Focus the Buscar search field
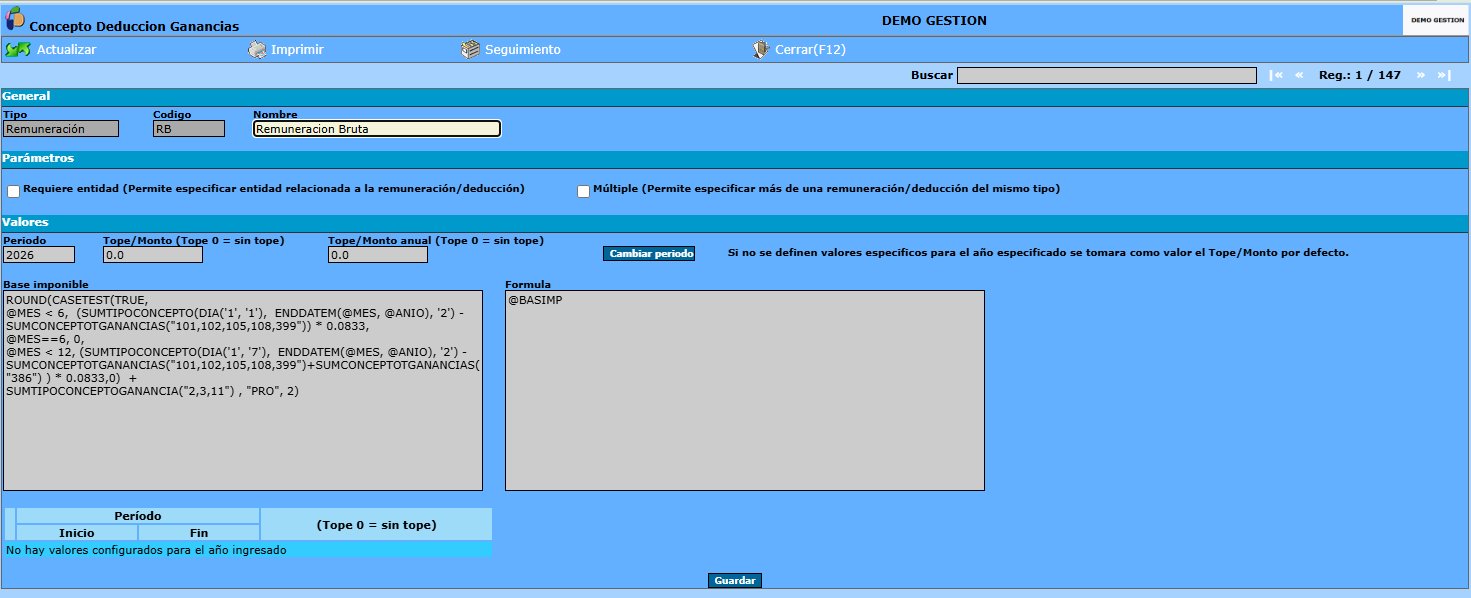Image resolution: width=1471 pixels, height=598 pixels. pos(1107,75)
